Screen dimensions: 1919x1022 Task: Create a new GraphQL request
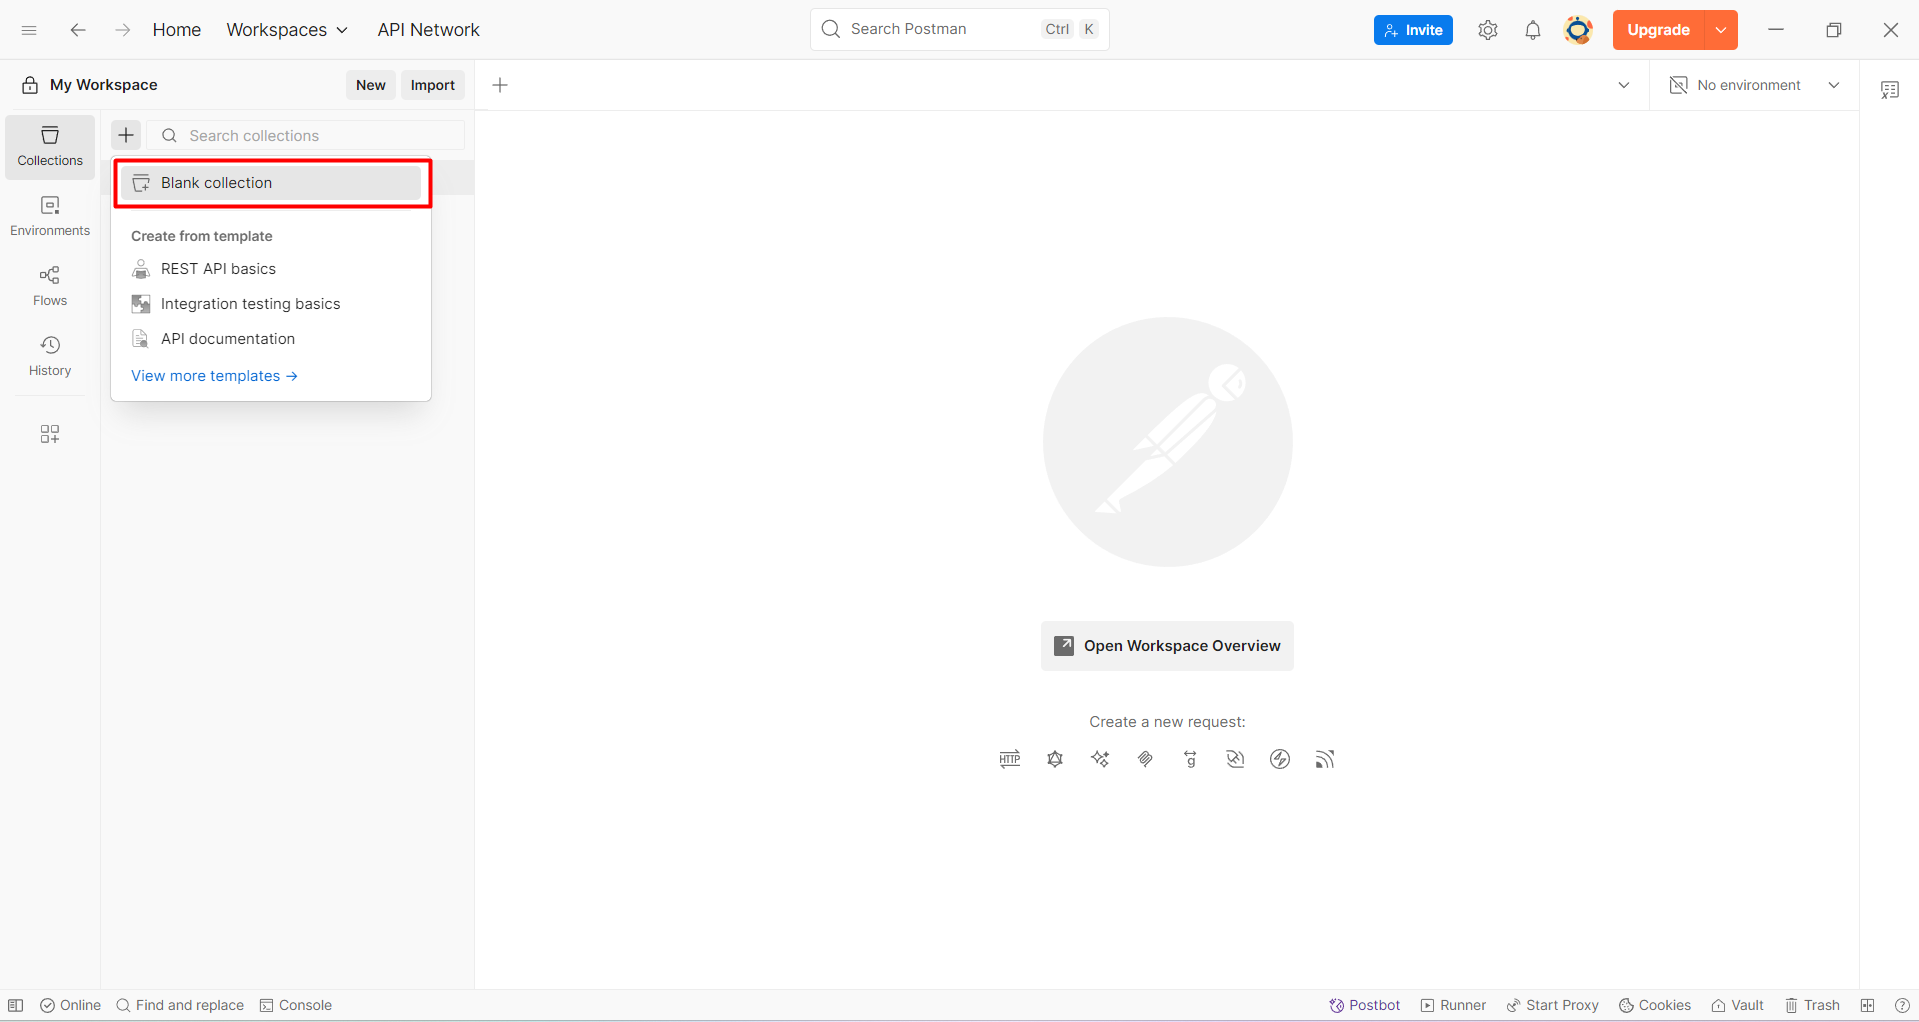tap(1055, 759)
